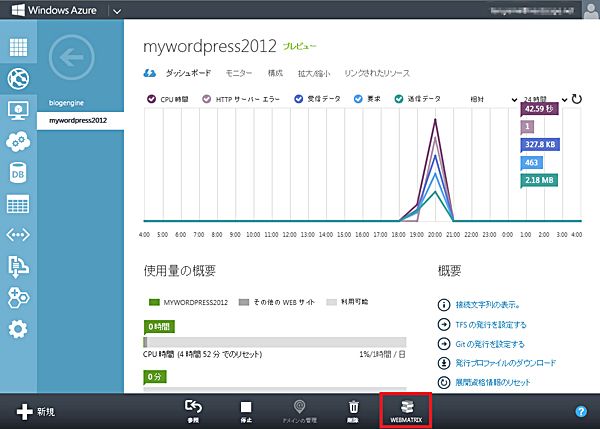Select the Web Sites globe icon
The height and width of the screenshot is (429, 600).
18,79
